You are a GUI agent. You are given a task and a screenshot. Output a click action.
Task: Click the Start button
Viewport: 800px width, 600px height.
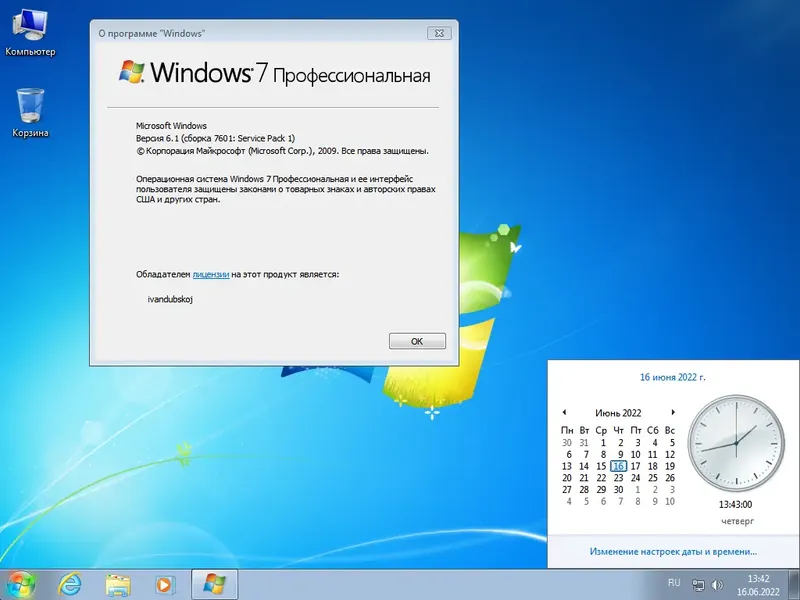[x=20, y=585]
